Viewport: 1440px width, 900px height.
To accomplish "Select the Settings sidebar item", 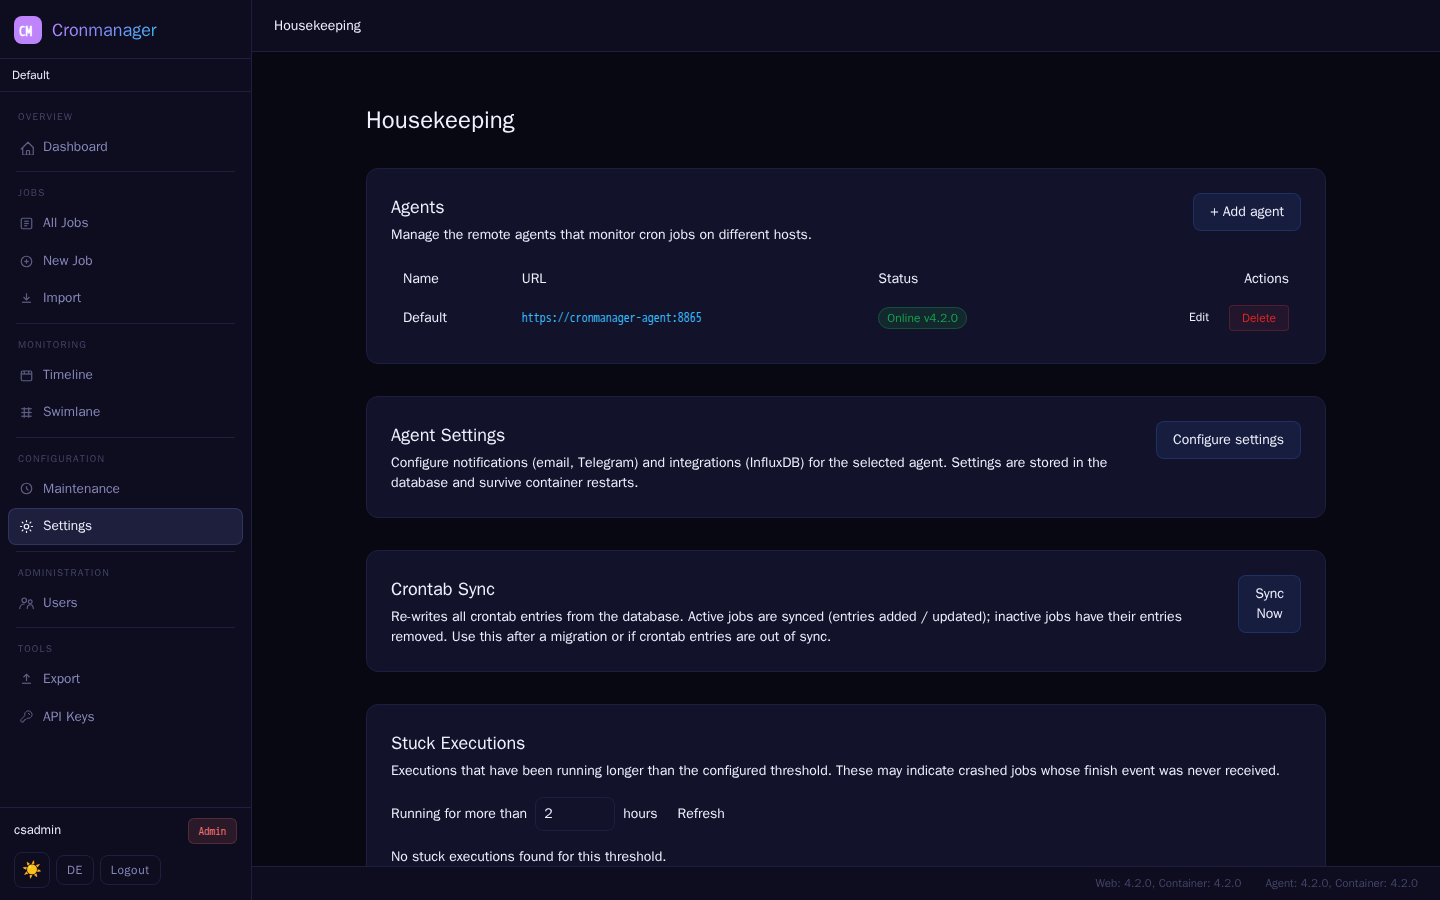I will click(125, 526).
